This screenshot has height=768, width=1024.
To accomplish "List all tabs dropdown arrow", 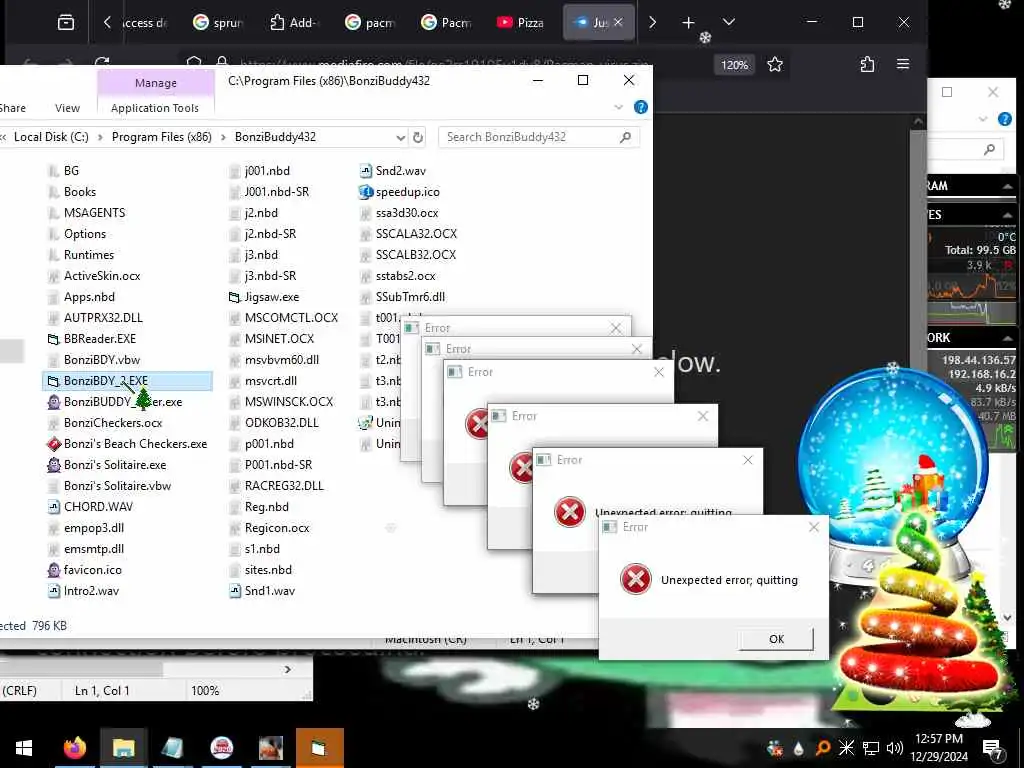I will click(x=729, y=23).
